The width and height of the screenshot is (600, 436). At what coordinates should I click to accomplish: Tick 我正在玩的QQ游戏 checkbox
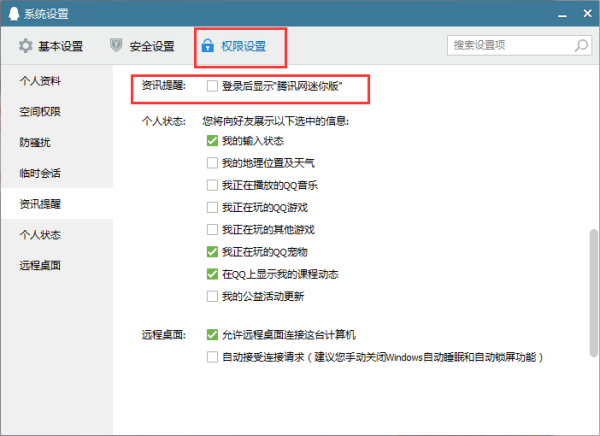tap(212, 207)
